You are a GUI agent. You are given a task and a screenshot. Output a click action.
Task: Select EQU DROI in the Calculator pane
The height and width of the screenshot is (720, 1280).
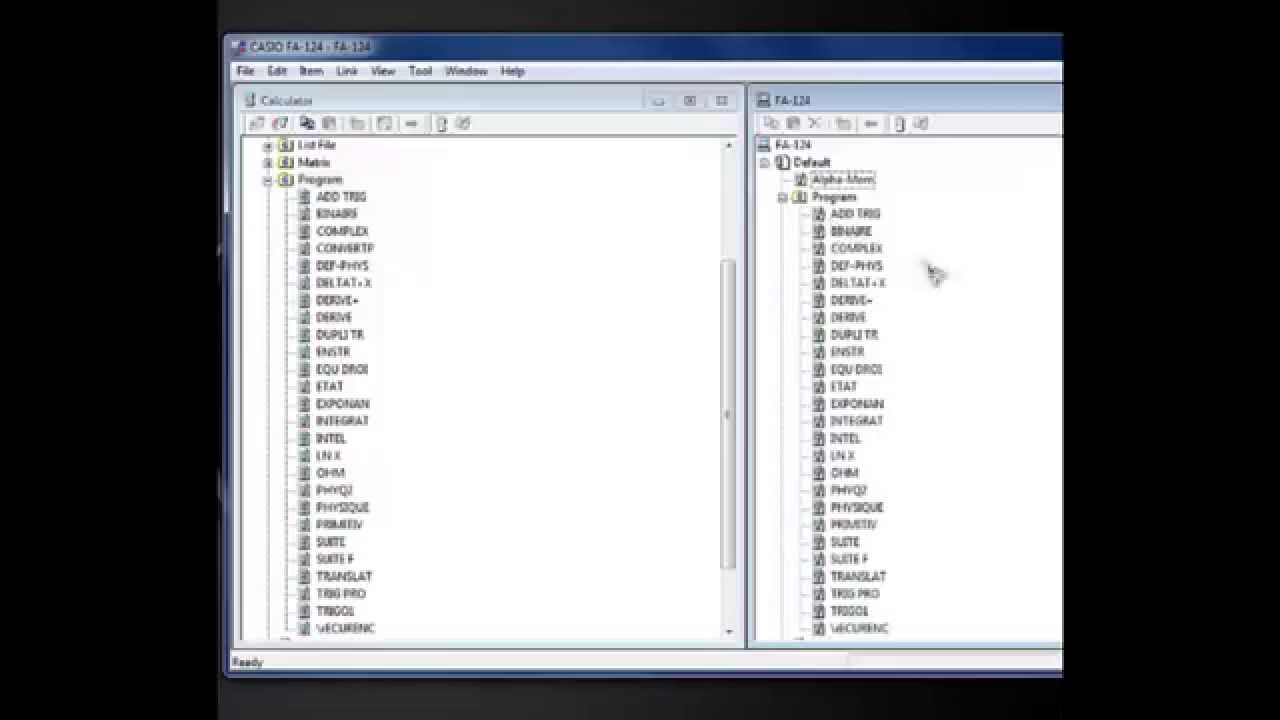(342, 369)
